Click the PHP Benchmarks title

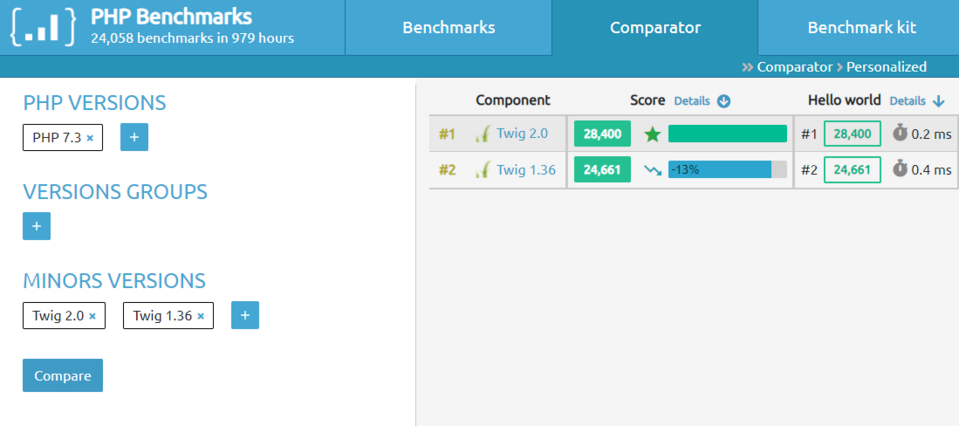point(171,17)
